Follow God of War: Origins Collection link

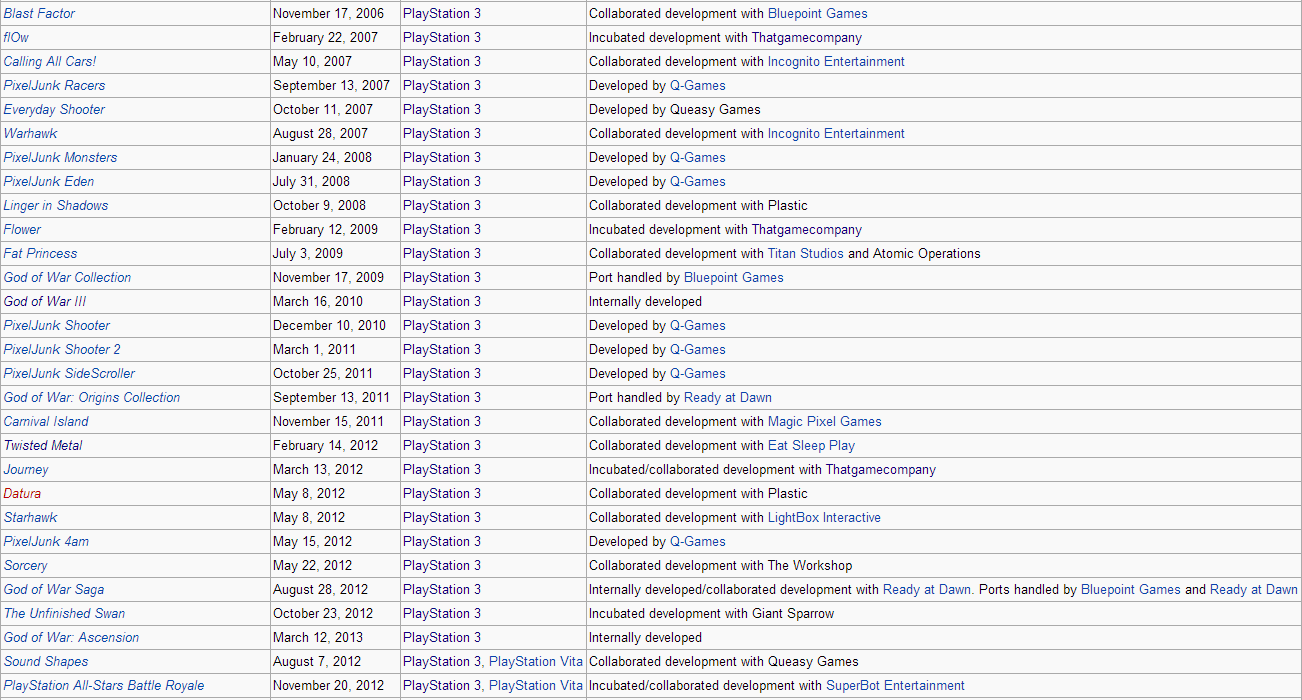(92, 397)
